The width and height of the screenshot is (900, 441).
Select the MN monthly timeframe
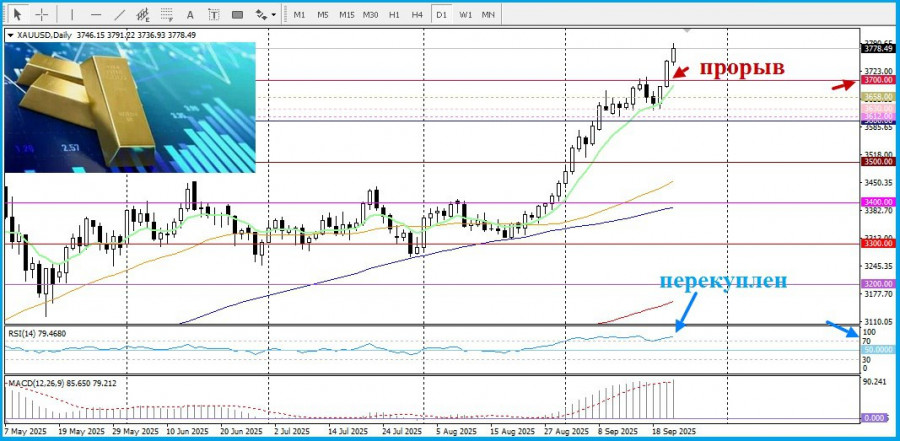(488, 14)
